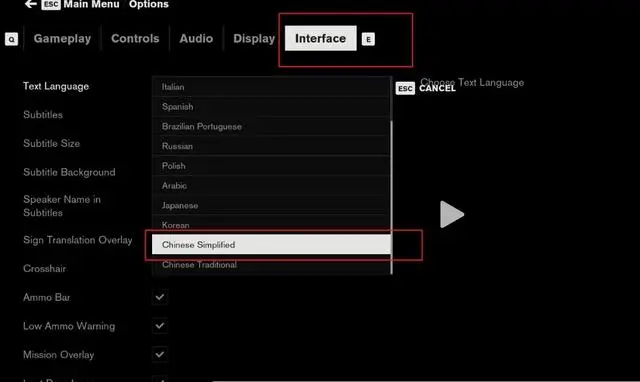The height and width of the screenshot is (382, 640).
Task: Pick Arabic as text language
Action: (x=271, y=186)
